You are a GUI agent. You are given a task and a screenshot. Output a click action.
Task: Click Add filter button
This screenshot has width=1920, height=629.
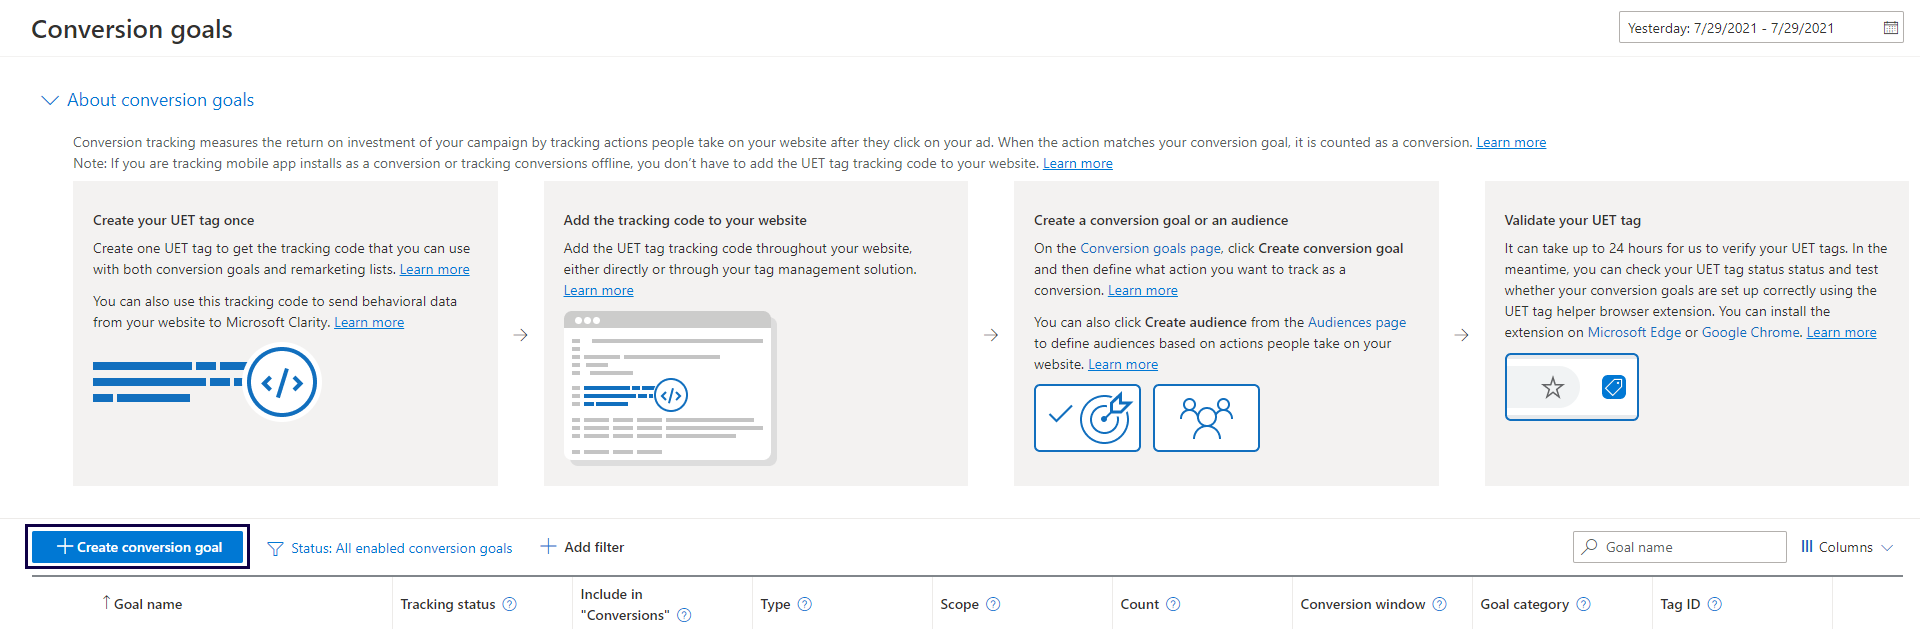tap(582, 547)
